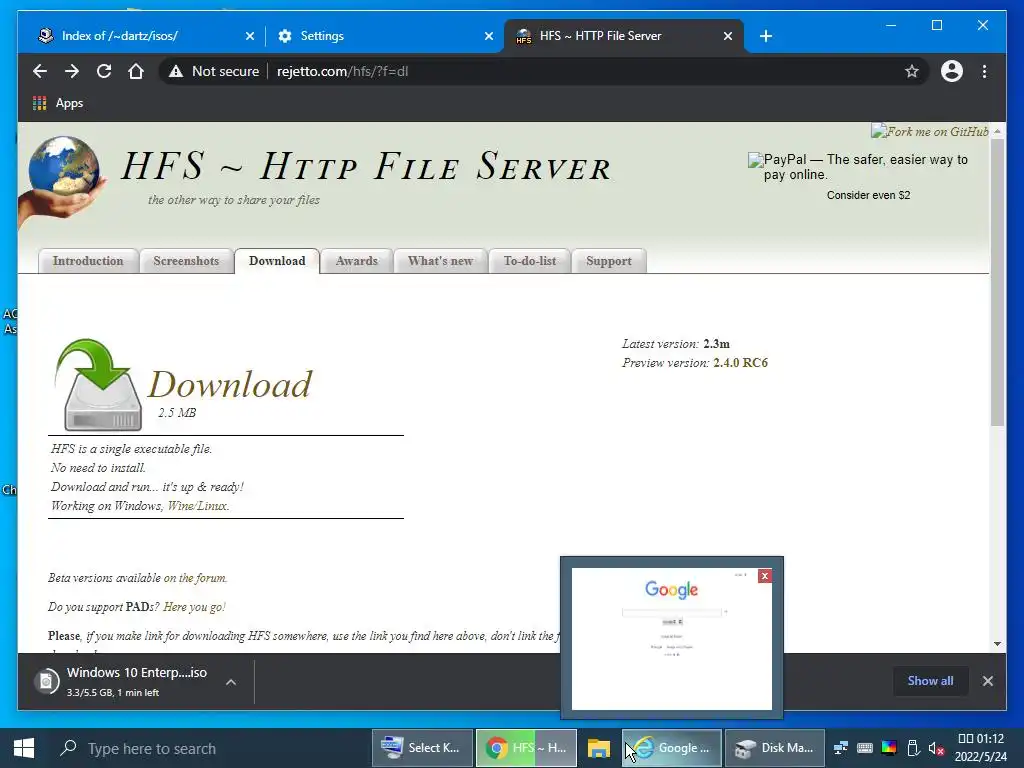Open the 'Here you go!' PAD link

point(194,607)
